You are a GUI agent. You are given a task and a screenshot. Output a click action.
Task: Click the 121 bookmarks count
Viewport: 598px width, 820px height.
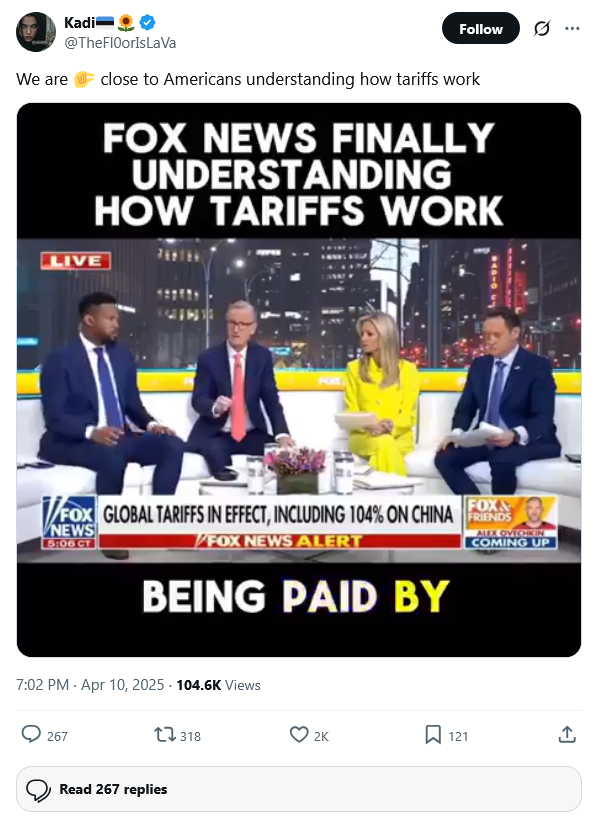[458, 736]
